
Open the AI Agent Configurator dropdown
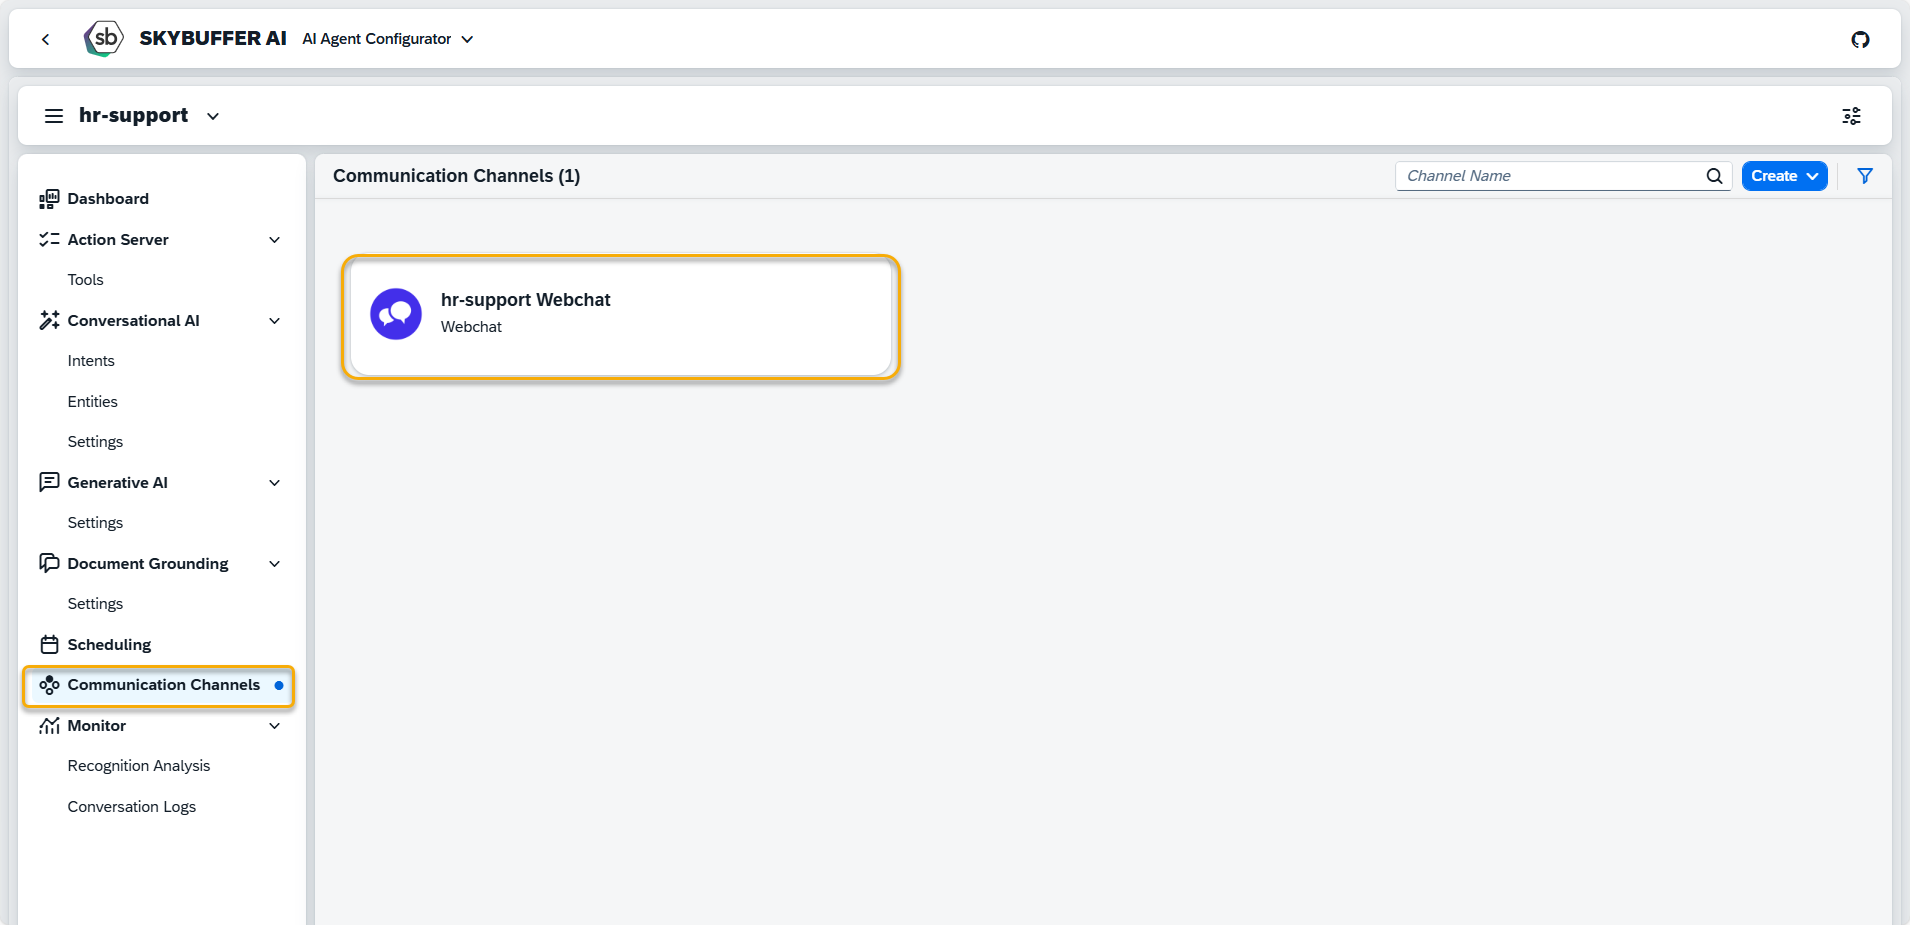pos(387,39)
